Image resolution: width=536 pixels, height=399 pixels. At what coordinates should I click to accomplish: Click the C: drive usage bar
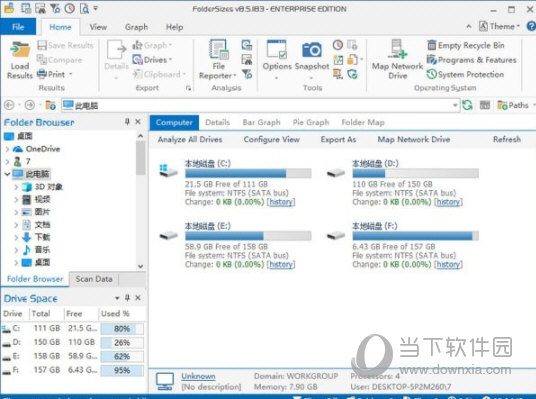pyautogui.click(x=248, y=173)
